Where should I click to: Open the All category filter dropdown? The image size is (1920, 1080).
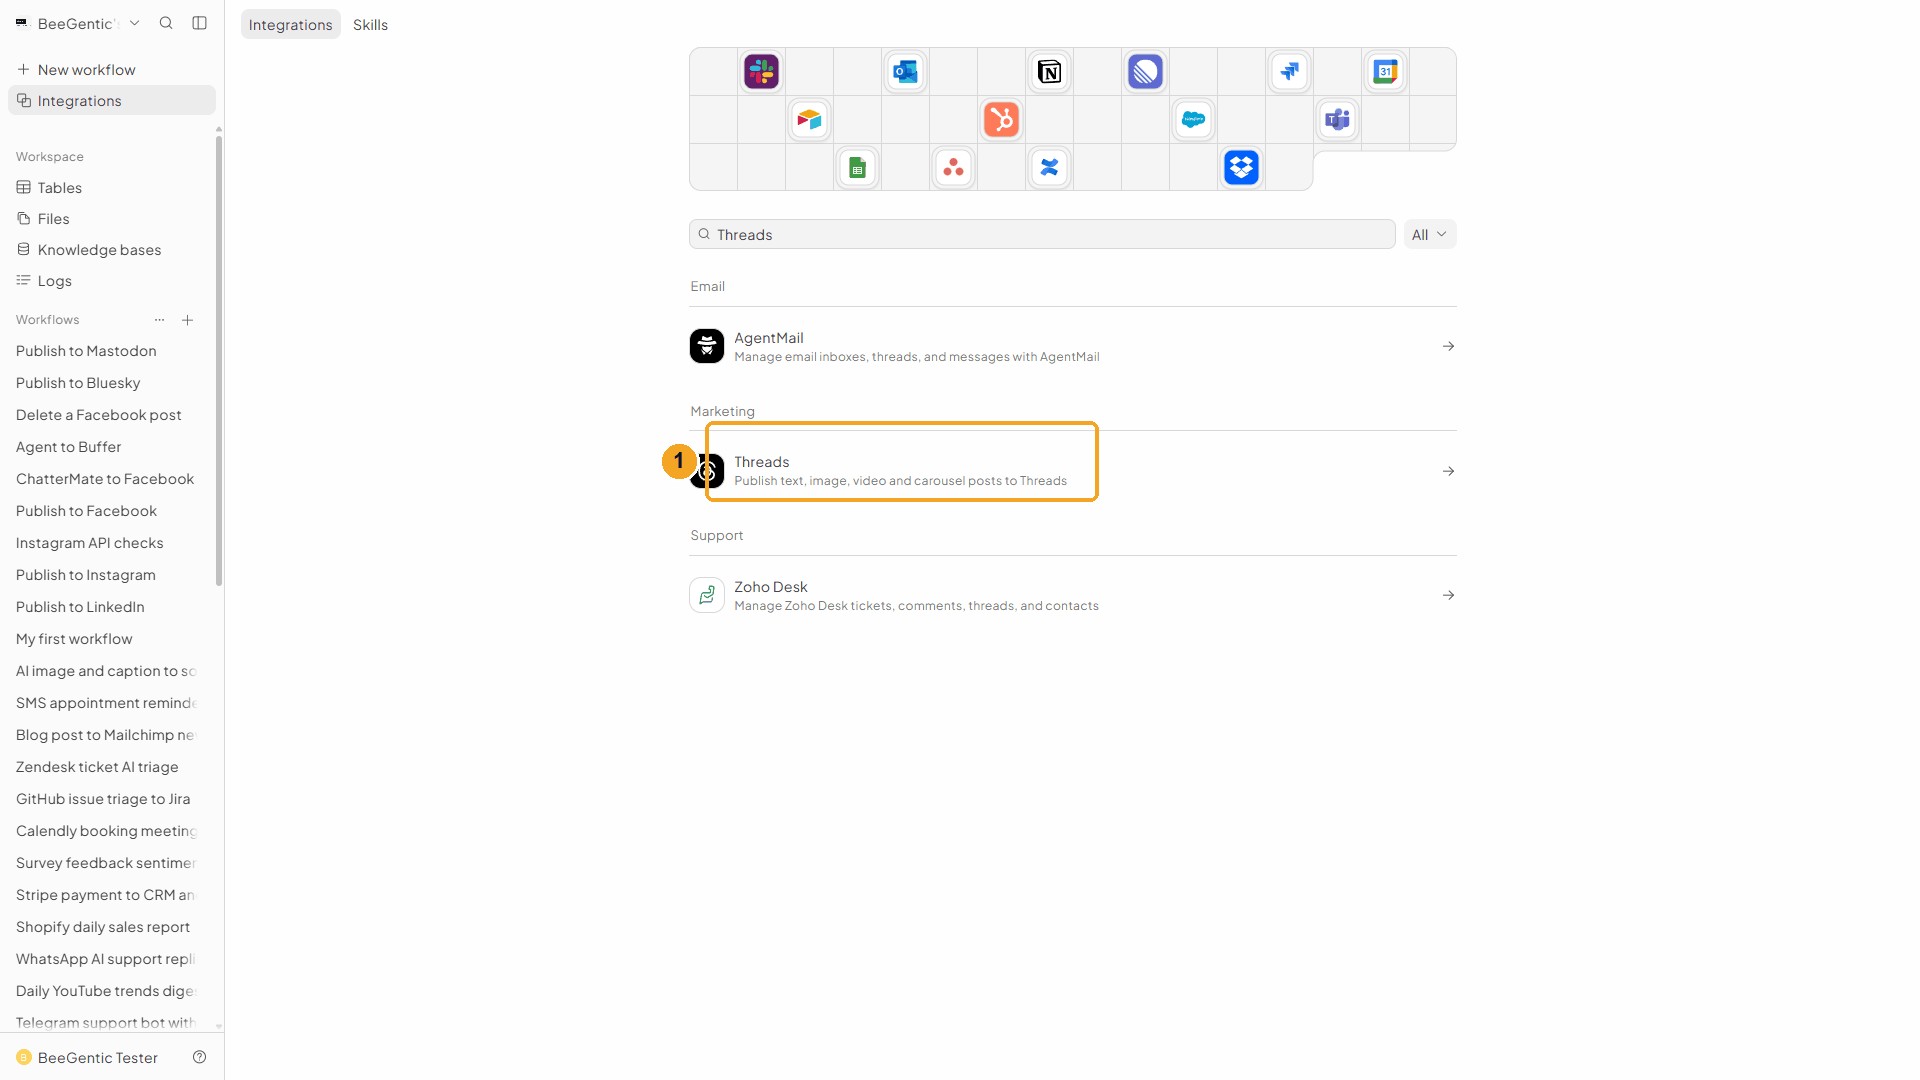[x=1430, y=234]
